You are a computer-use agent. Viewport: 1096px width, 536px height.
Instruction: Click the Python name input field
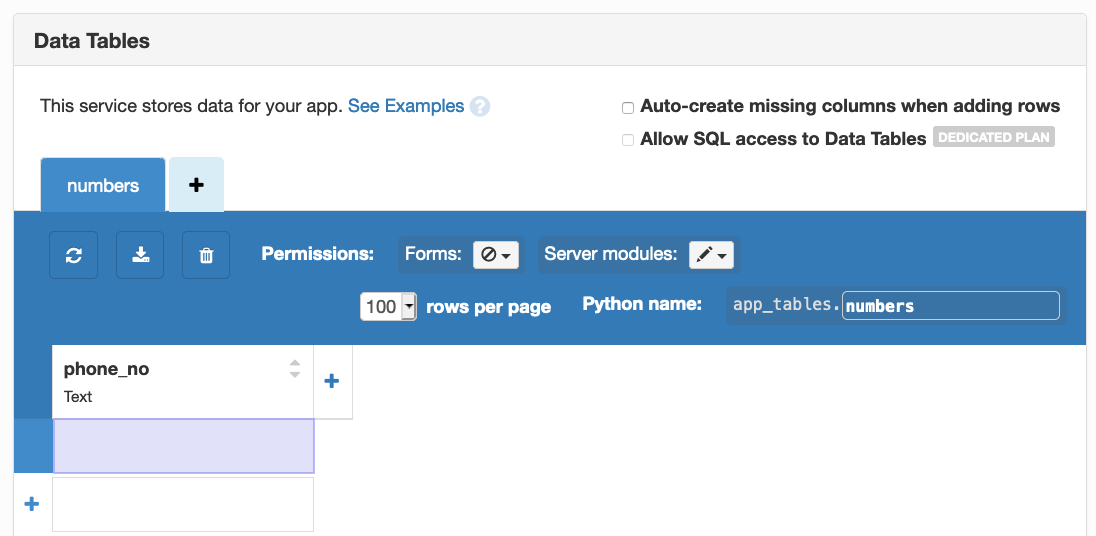(950, 306)
